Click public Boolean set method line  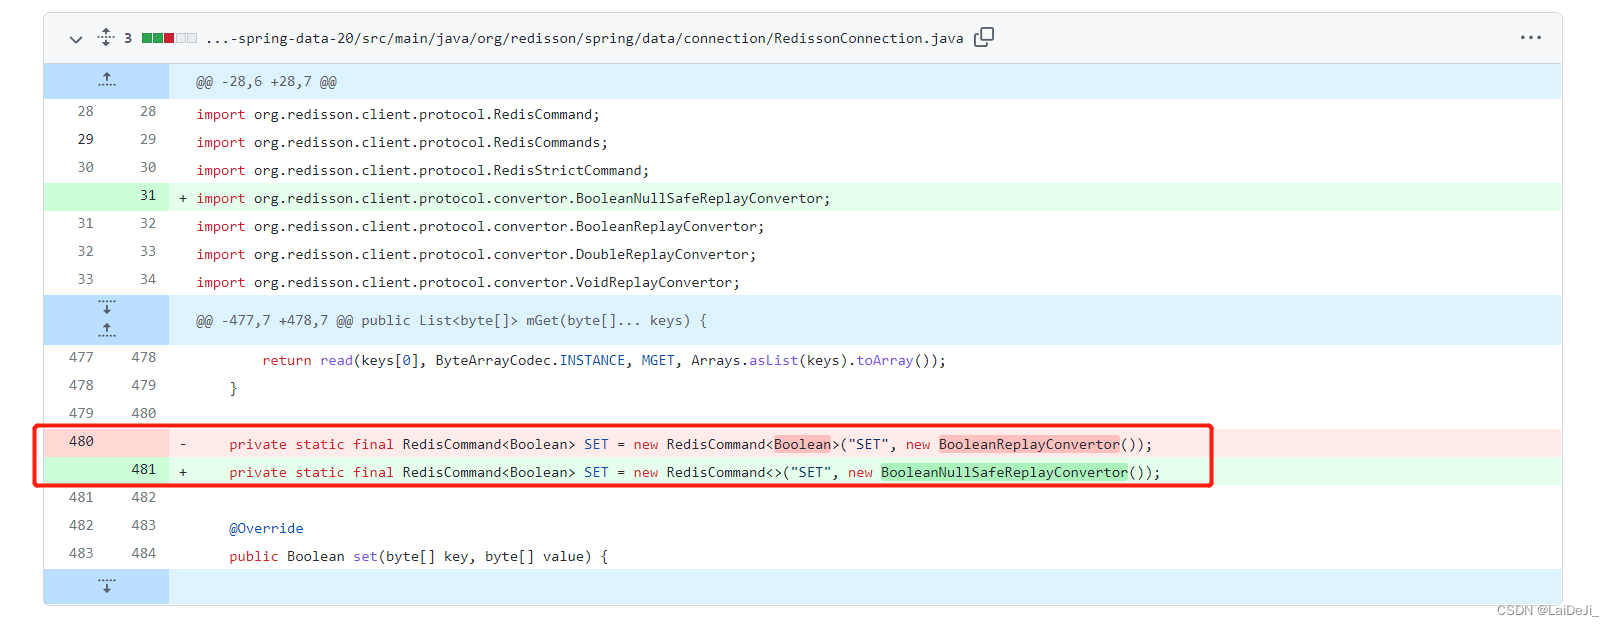(x=418, y=557)
